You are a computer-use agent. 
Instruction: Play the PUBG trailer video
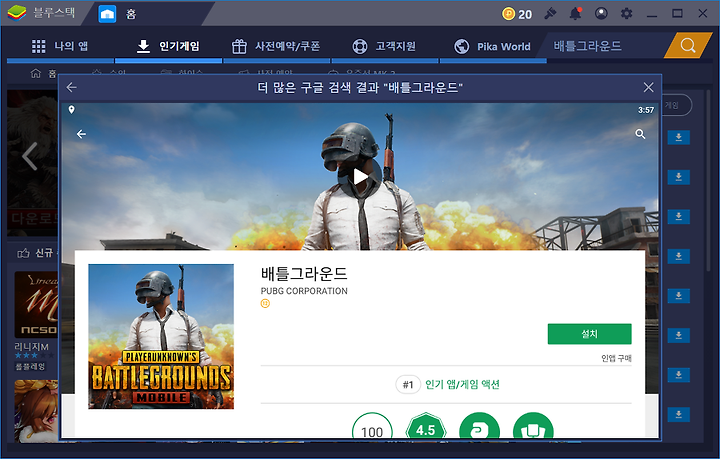(x=360, y=177)
